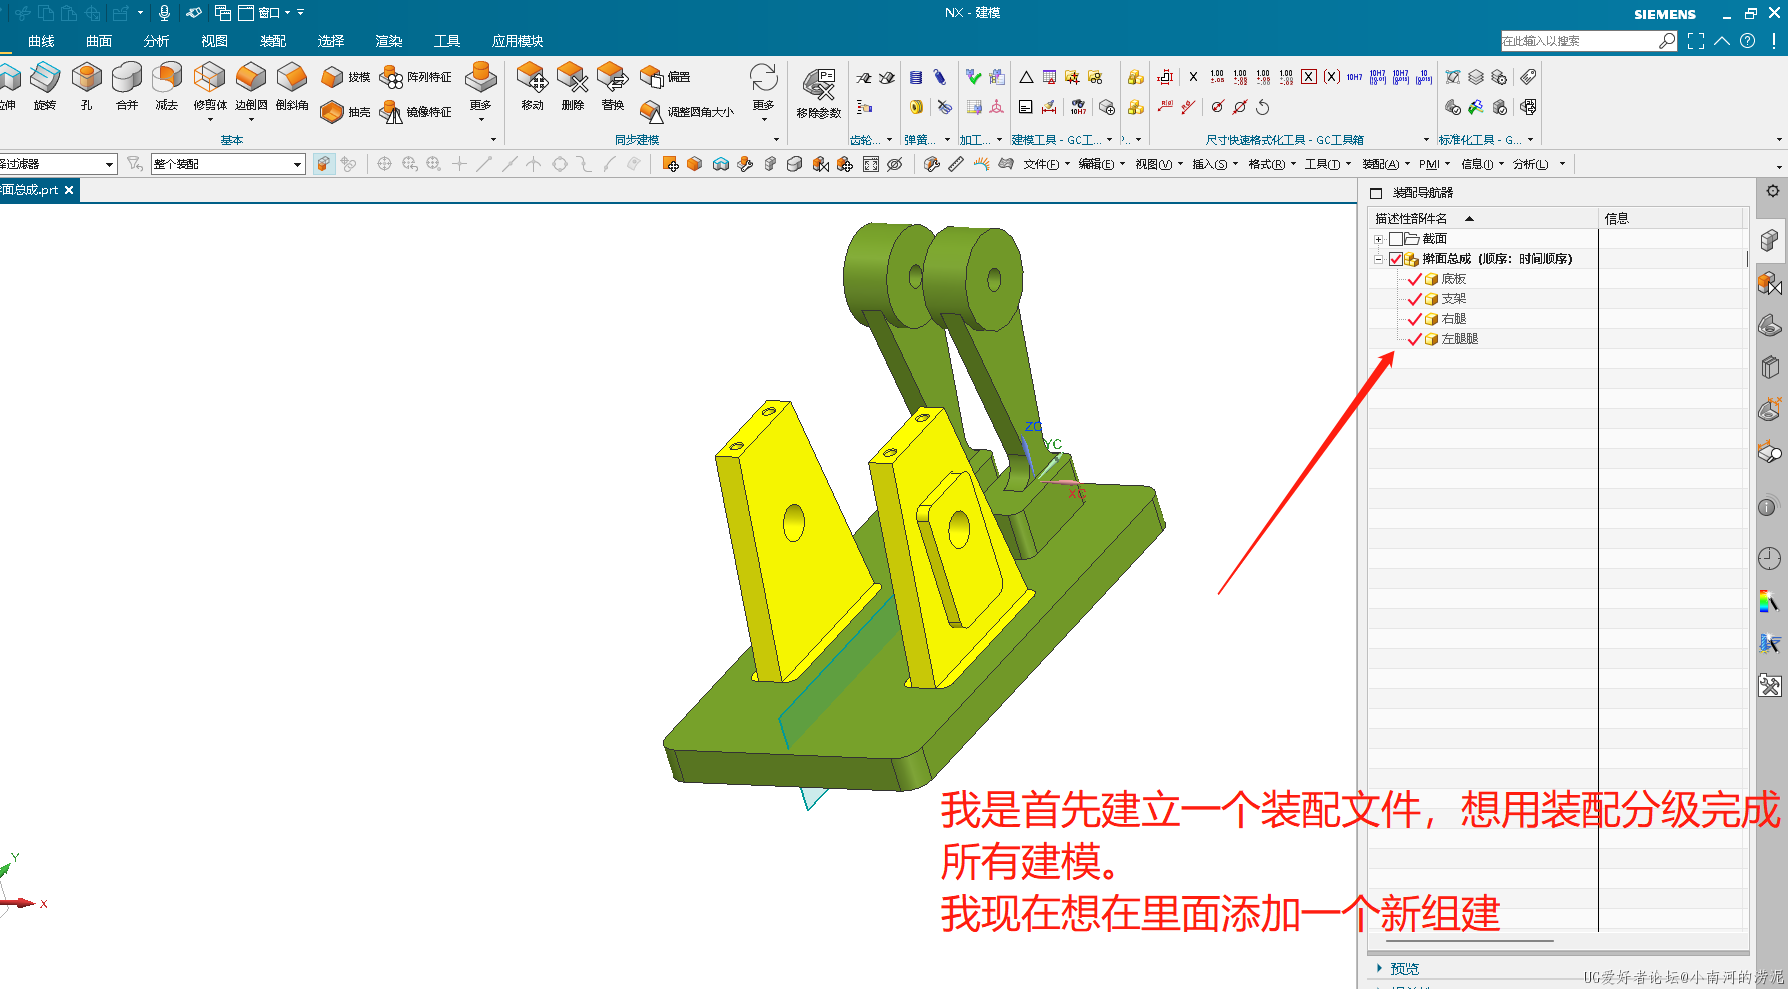The width and height of the screenshot is (1788, 989).
Task: Expand the 预览 section
Action: coord(1398,968)
